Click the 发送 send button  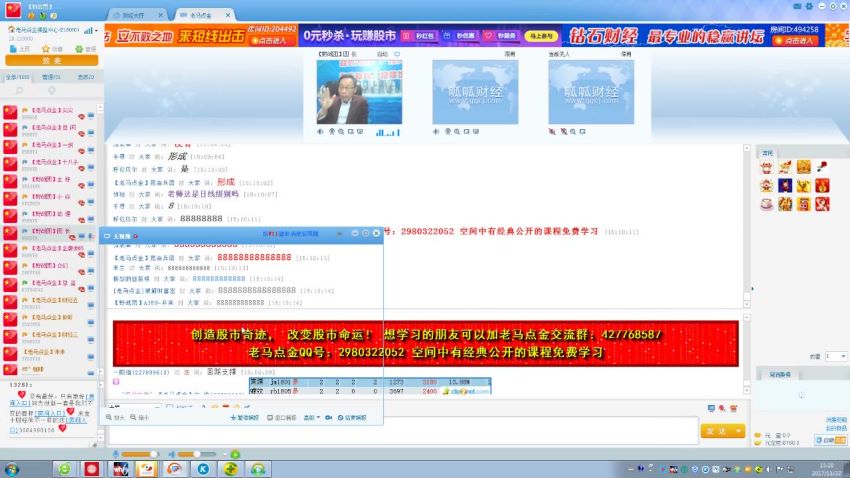pyautogui.click(x=716, y=431)
